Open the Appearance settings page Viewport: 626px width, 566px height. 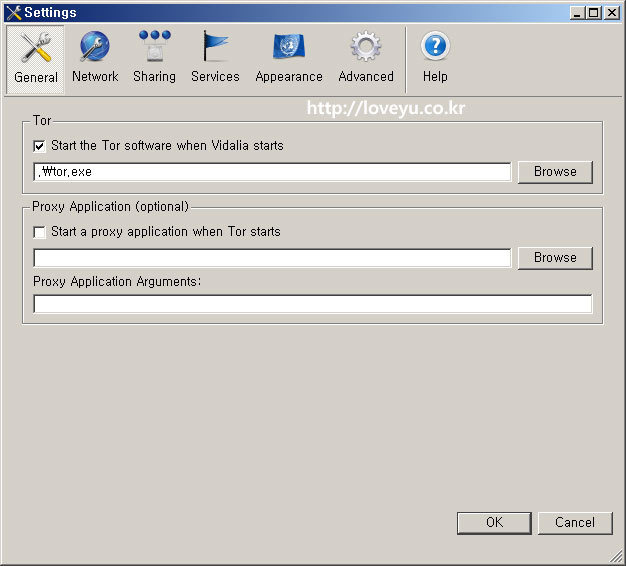pos(289,59)
